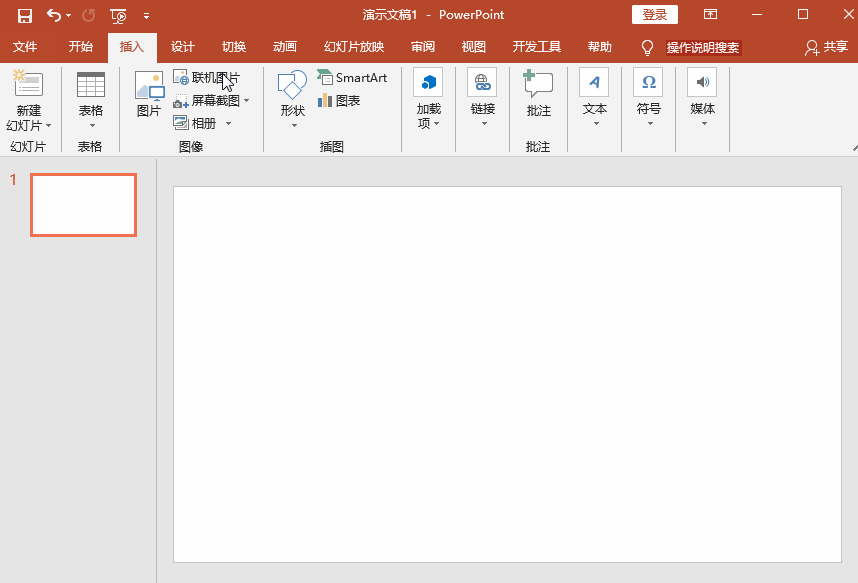Click the 图表 (Chart) icon
Screen dimensions: 858x583
pyautogui.click(x=339, y=101)
